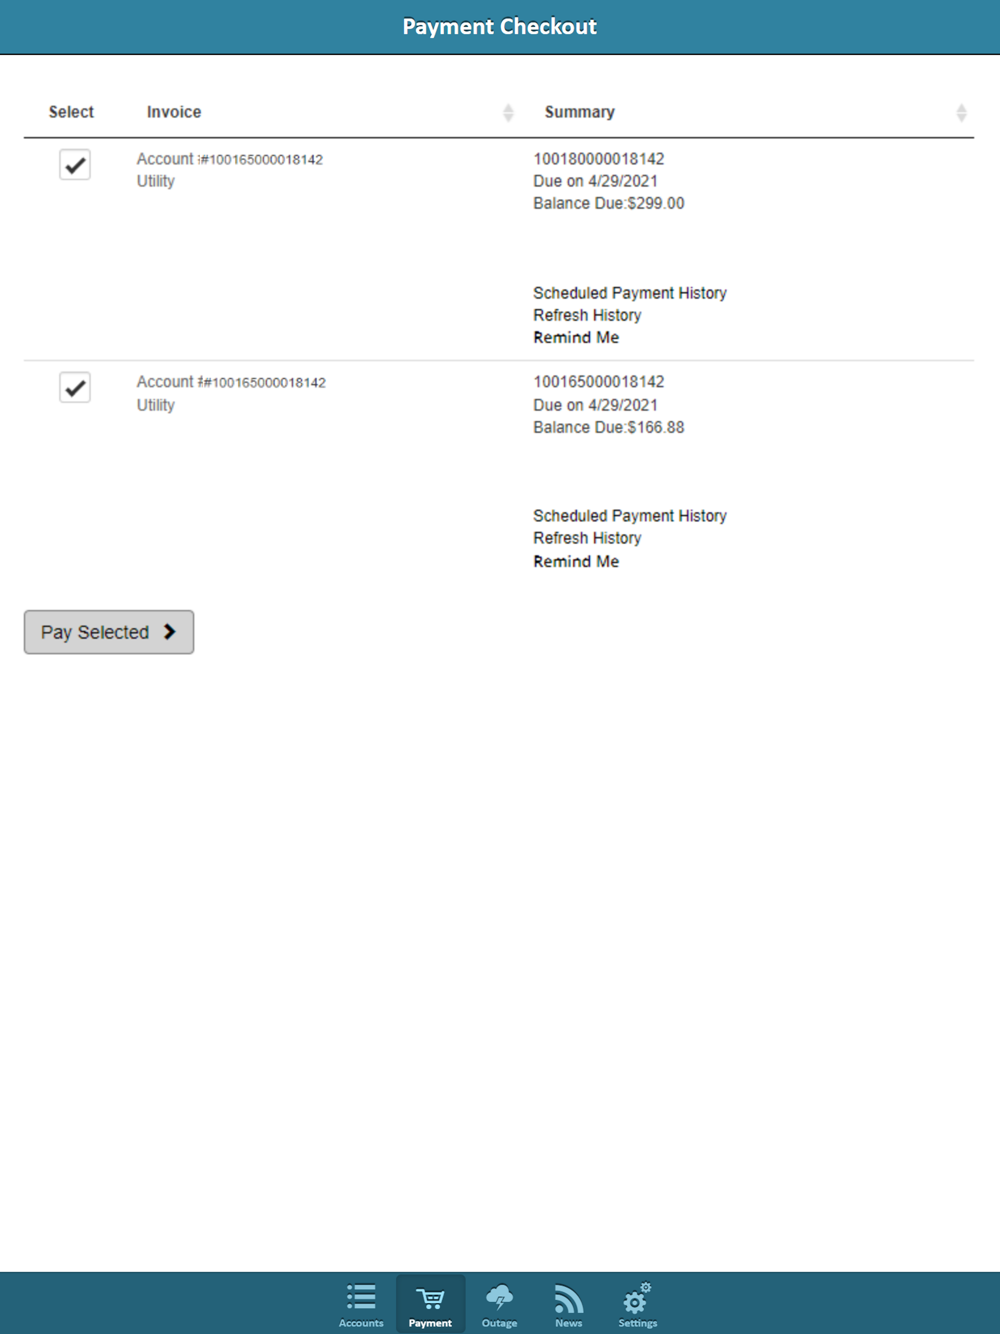Click Refresh History for second account
The height and width of the screenshot is (1334, 1000).
click(587, 538)
